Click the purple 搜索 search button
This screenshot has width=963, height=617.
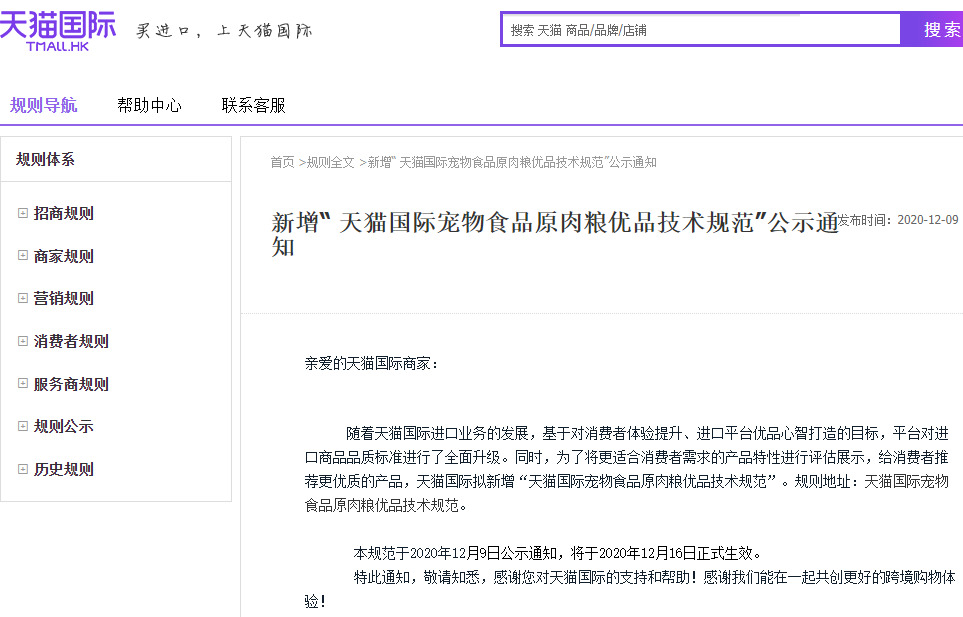(932, 29)
